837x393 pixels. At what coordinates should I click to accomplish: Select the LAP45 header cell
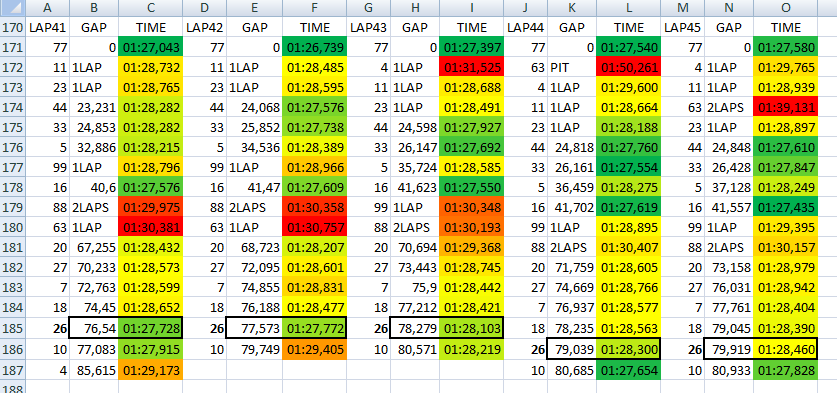[683, 27]
